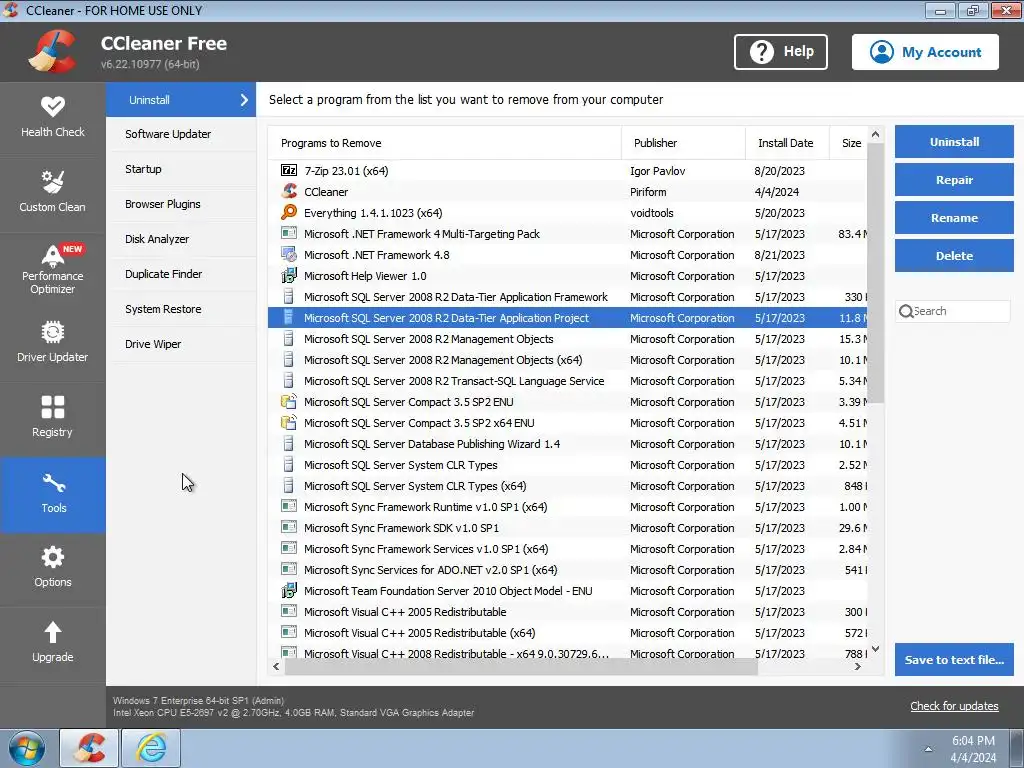Image resolution: width=1024 pixels, height=768 pixels.
Task: Click the horizontal scrollbar thumb of the program list
Action: (520, 667)
